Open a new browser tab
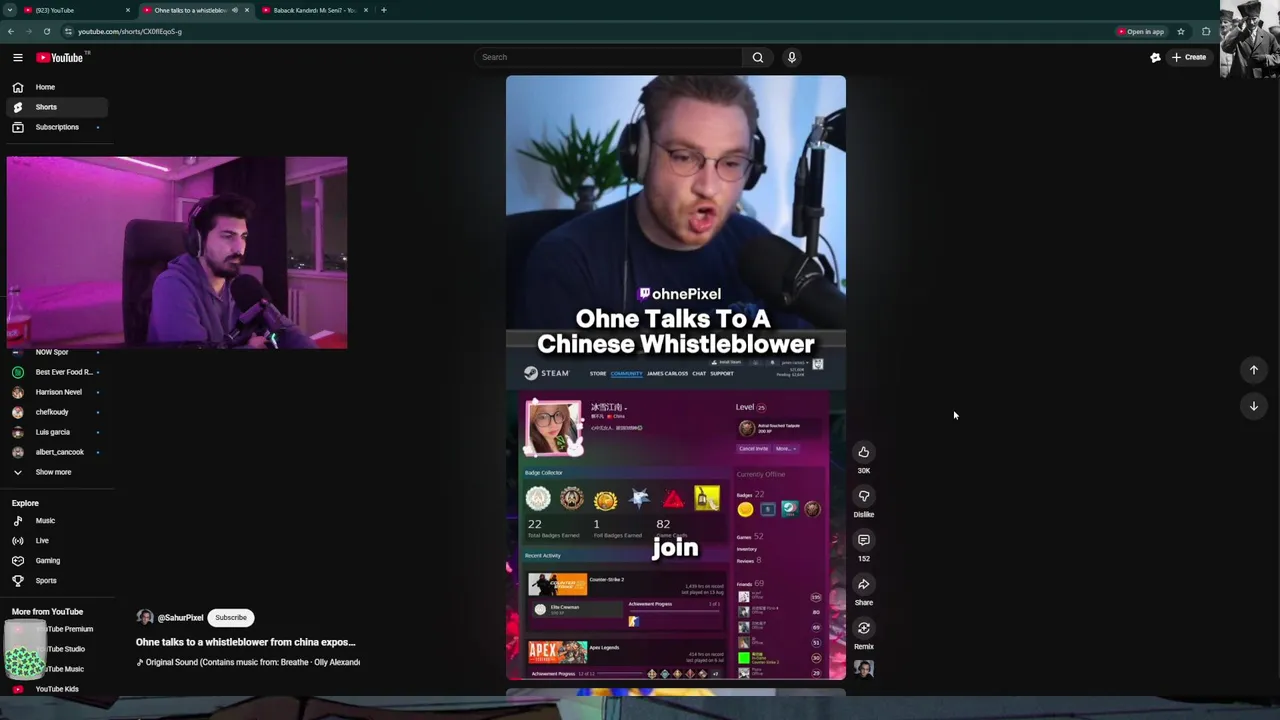The width and height of the screenshot is (1280, 720). pyautogui.click(x=384, y=10)
